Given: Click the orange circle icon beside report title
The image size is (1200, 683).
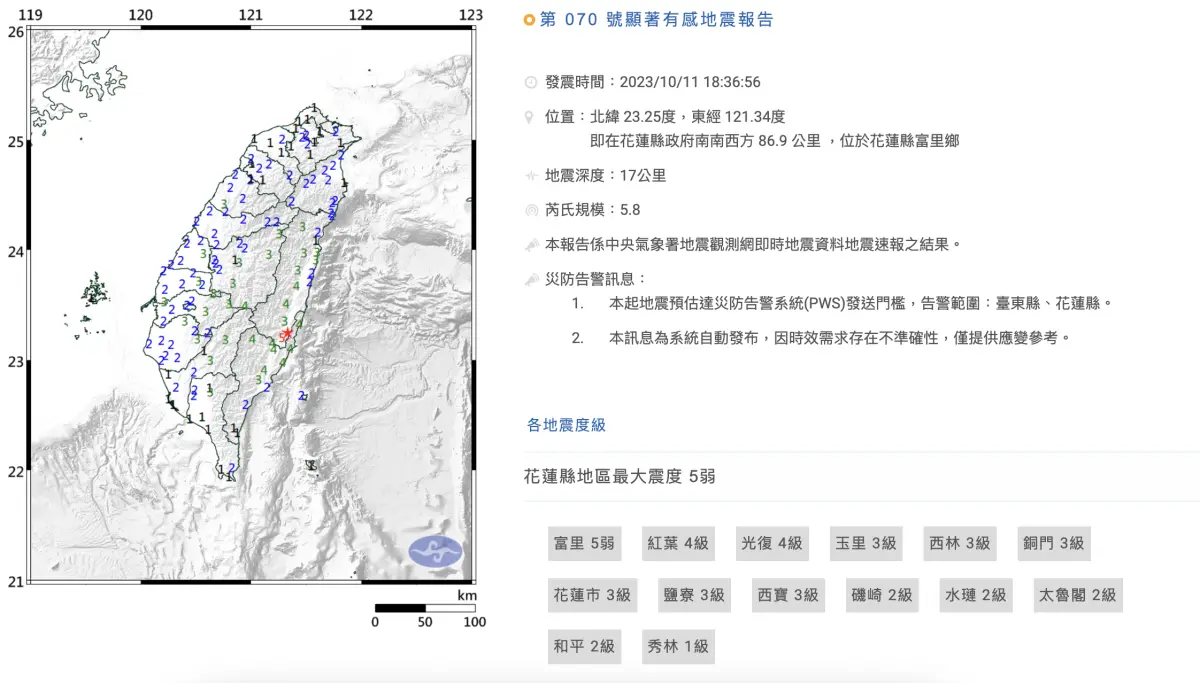Looking at the screenshot, I should (x=529, y=20).
